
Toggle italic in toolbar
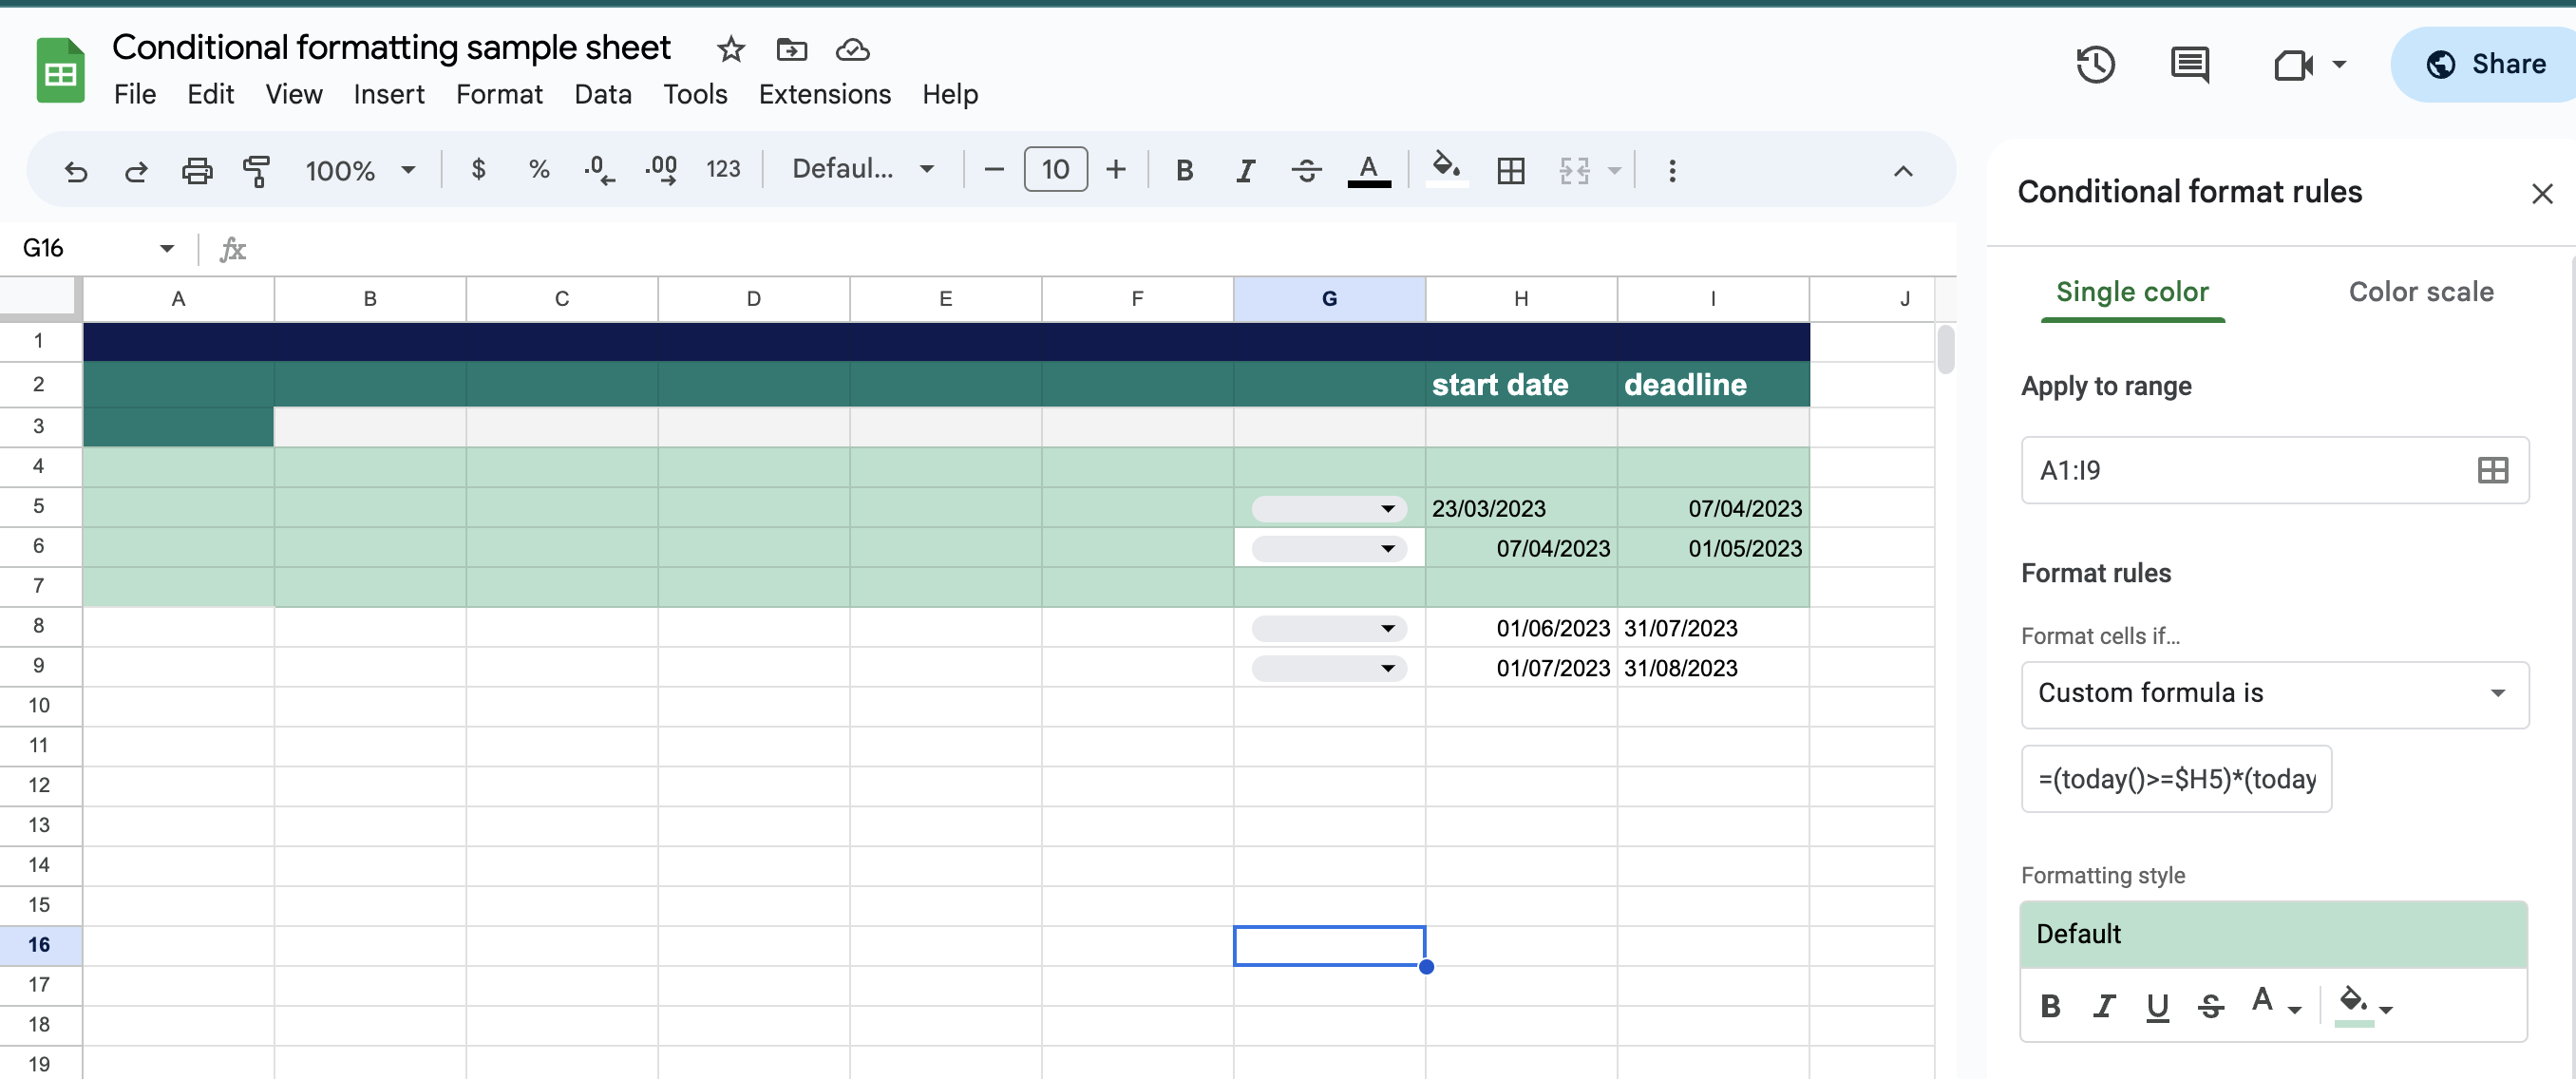[1245, 171]
